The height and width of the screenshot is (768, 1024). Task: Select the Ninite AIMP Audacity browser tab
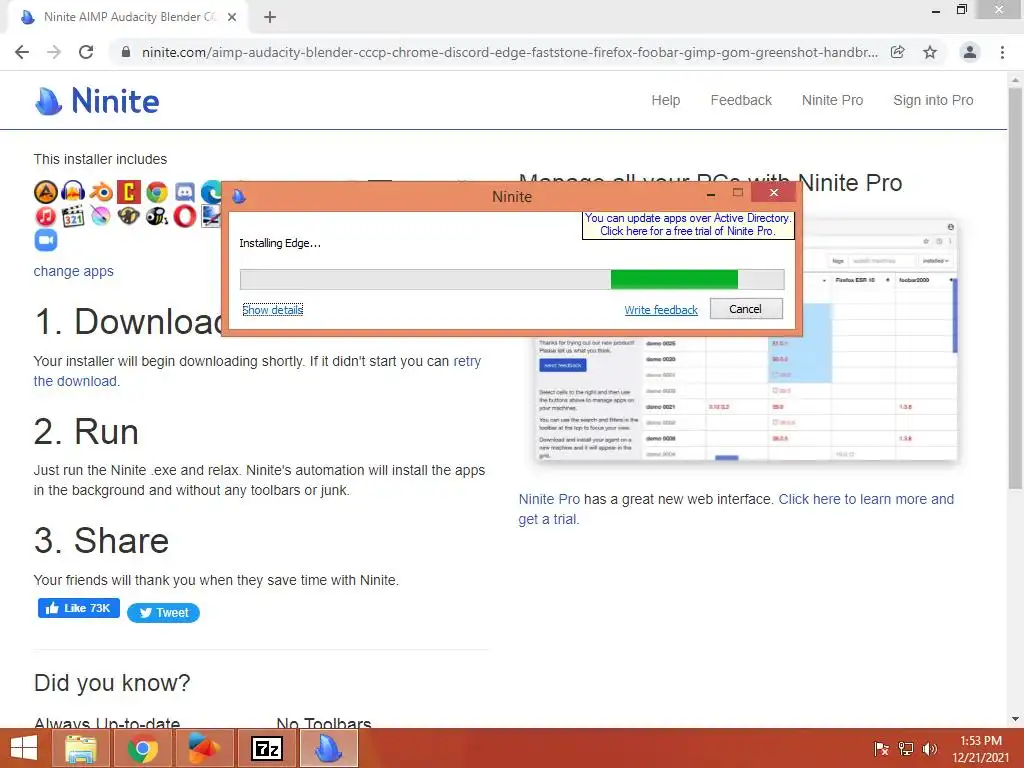[x=127, y=17]
